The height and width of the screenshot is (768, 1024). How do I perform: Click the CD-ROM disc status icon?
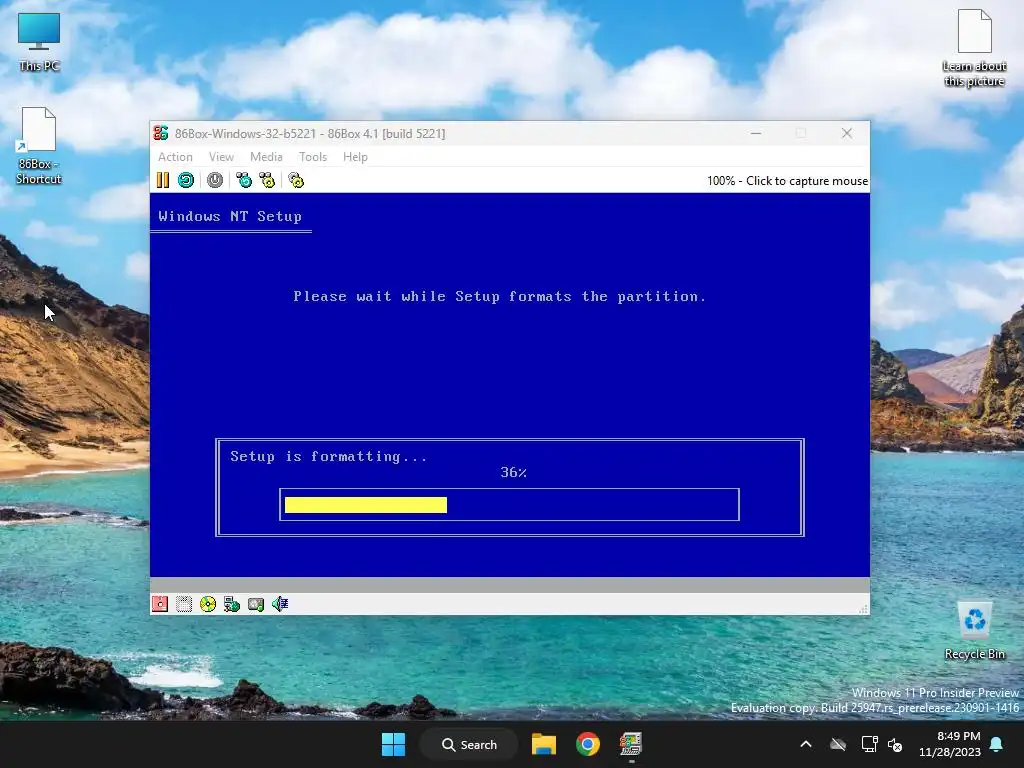pos(208,604)
